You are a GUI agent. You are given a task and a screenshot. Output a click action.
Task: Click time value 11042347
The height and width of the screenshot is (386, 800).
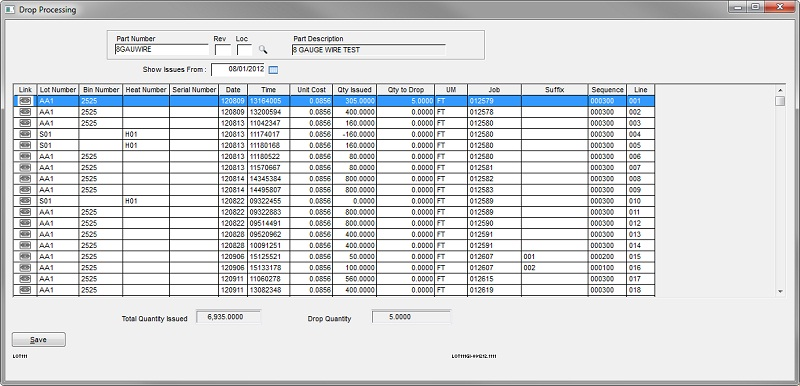pos(268,123)
